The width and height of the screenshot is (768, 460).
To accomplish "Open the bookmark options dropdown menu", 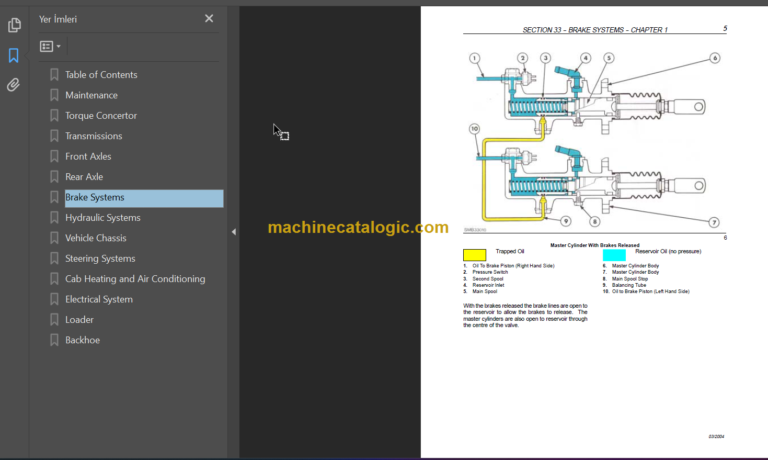I will [x=50, y=47].
